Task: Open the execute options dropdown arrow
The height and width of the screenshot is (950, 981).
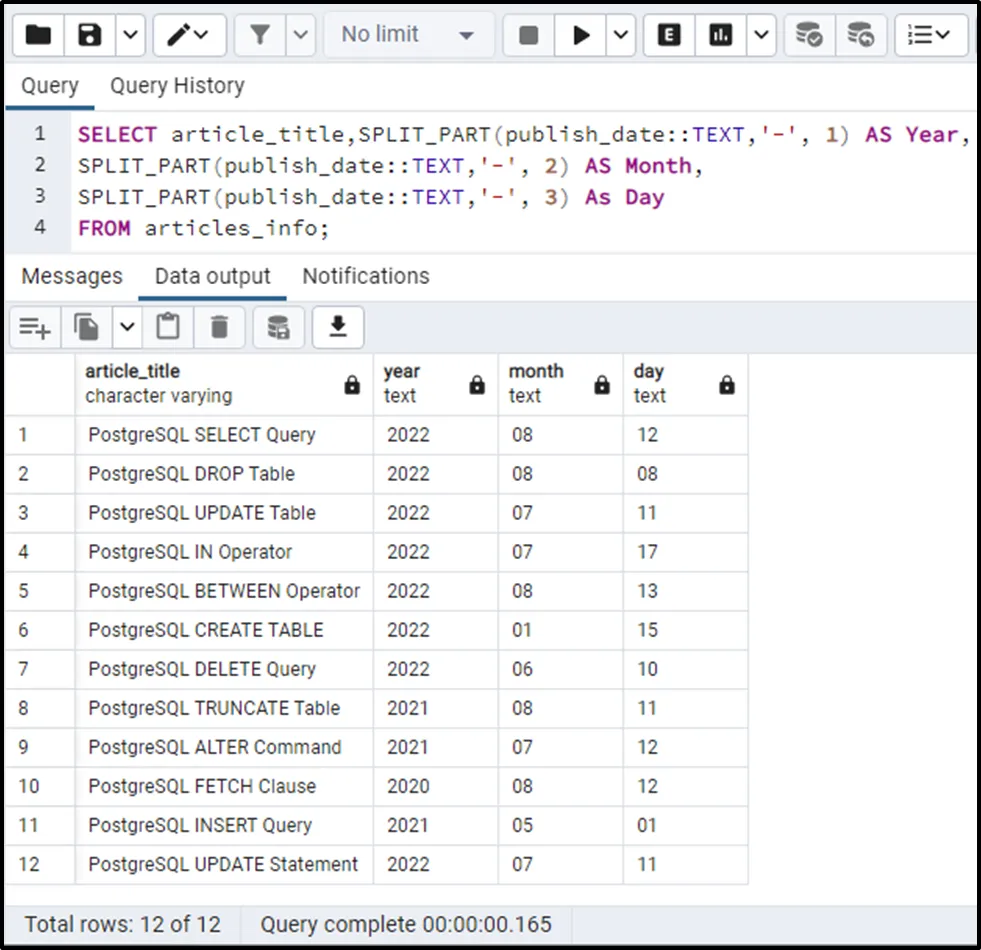Action: tap(620, 35)
